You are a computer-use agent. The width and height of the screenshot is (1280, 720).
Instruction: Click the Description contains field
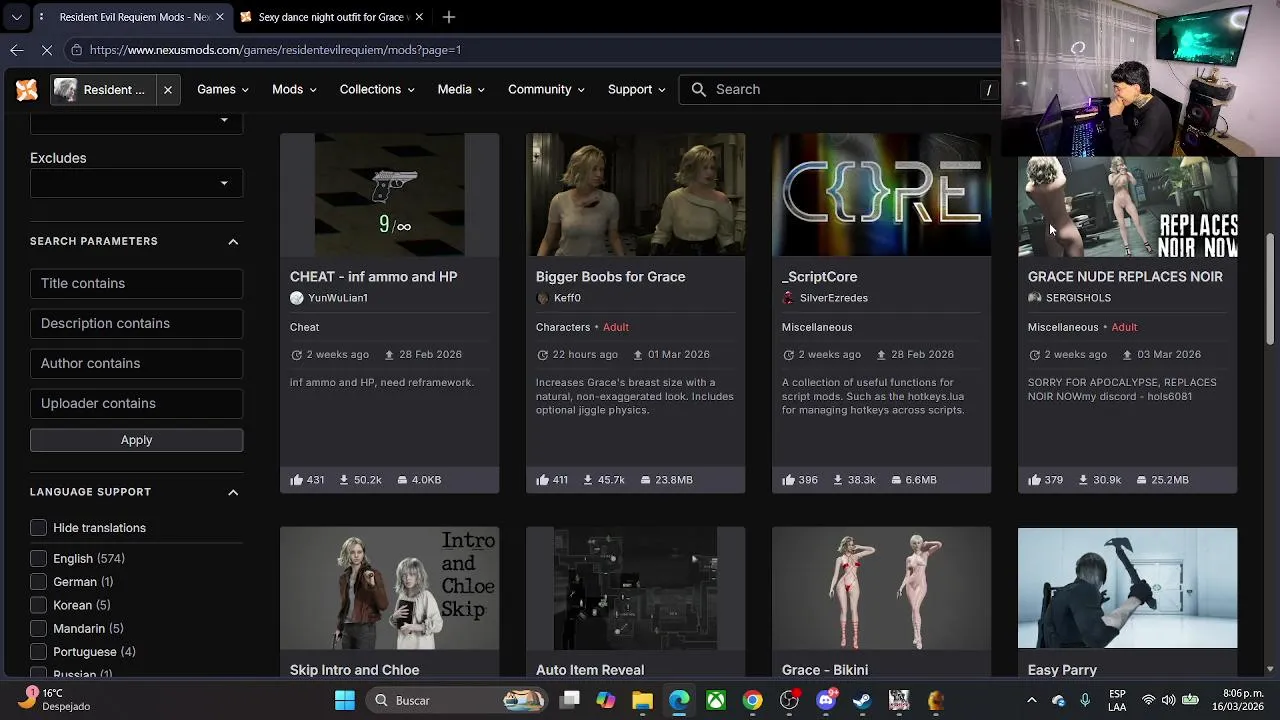pyautogui.click(x=136, y=323)
